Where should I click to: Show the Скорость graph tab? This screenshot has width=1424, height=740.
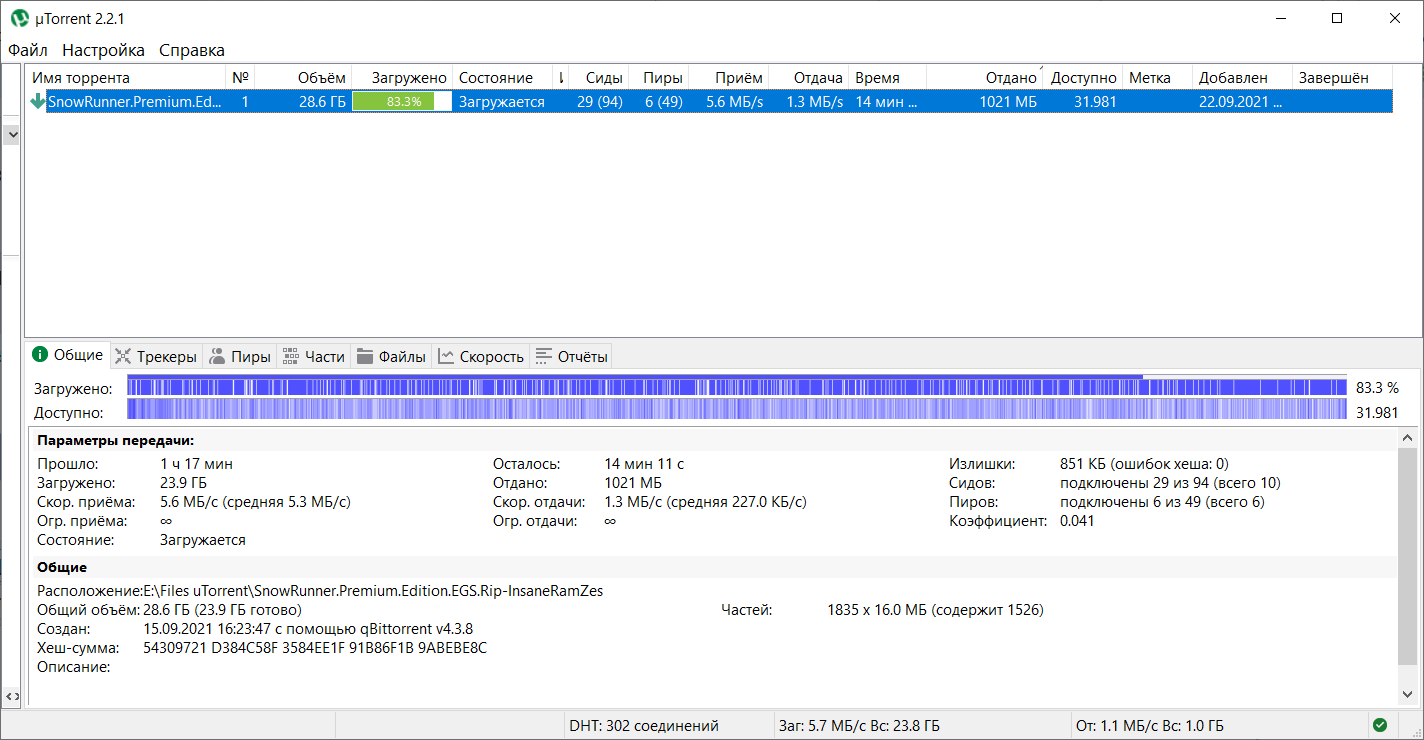[481, 356]
